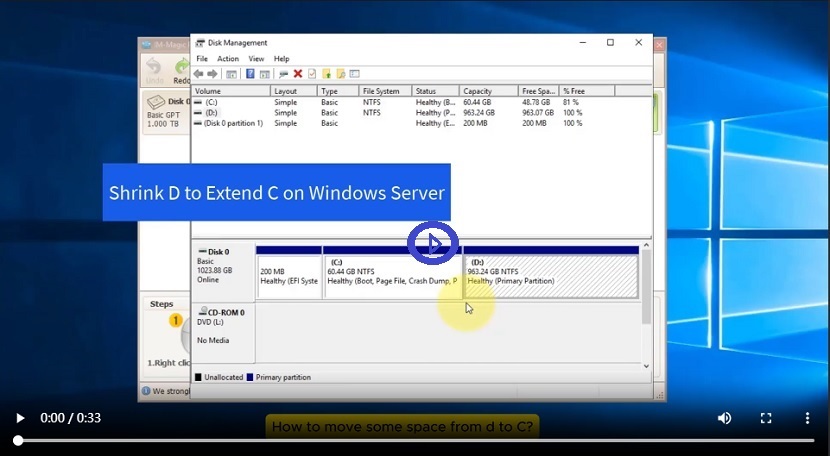Viewport: 830px width, 456px height.
Task: Select the (C:) 60.44 GB NTFS partition block
Action: [392, 272]
